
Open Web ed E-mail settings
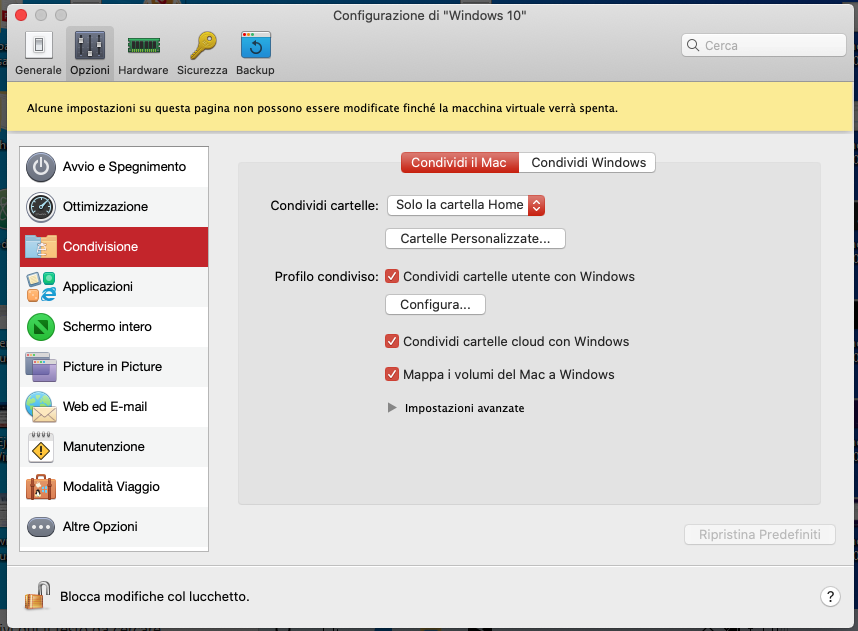(114, 407)
